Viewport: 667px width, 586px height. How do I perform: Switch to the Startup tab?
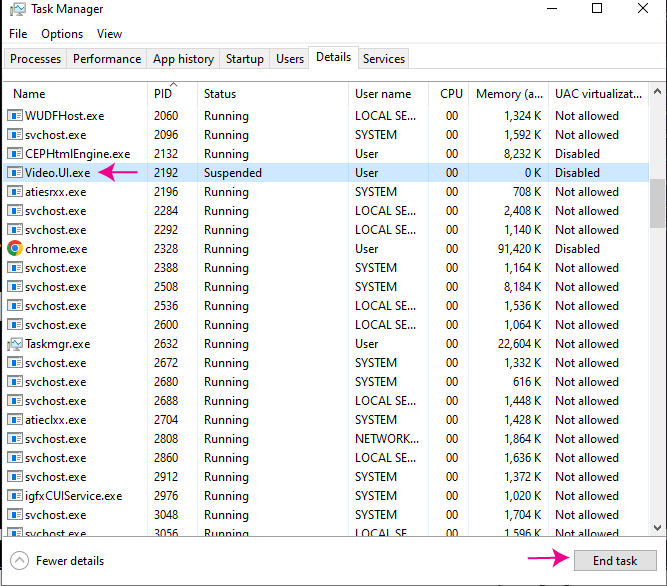point(245,59)
